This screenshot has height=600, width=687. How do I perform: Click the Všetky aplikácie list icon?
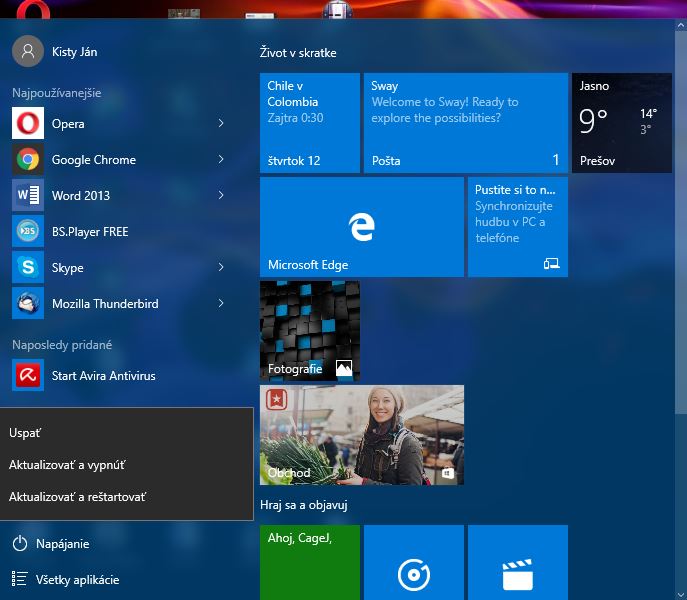click(x=20, y=579)
